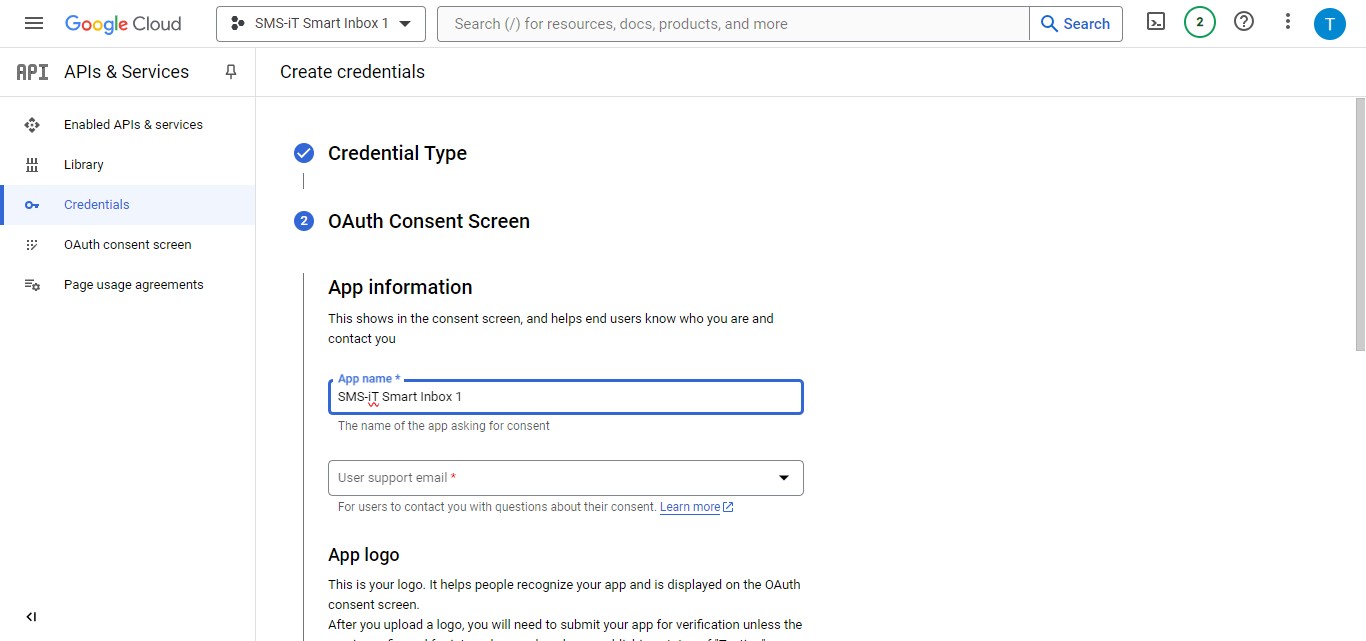Click the account avatar labeled T

[x=1329, y=23]
